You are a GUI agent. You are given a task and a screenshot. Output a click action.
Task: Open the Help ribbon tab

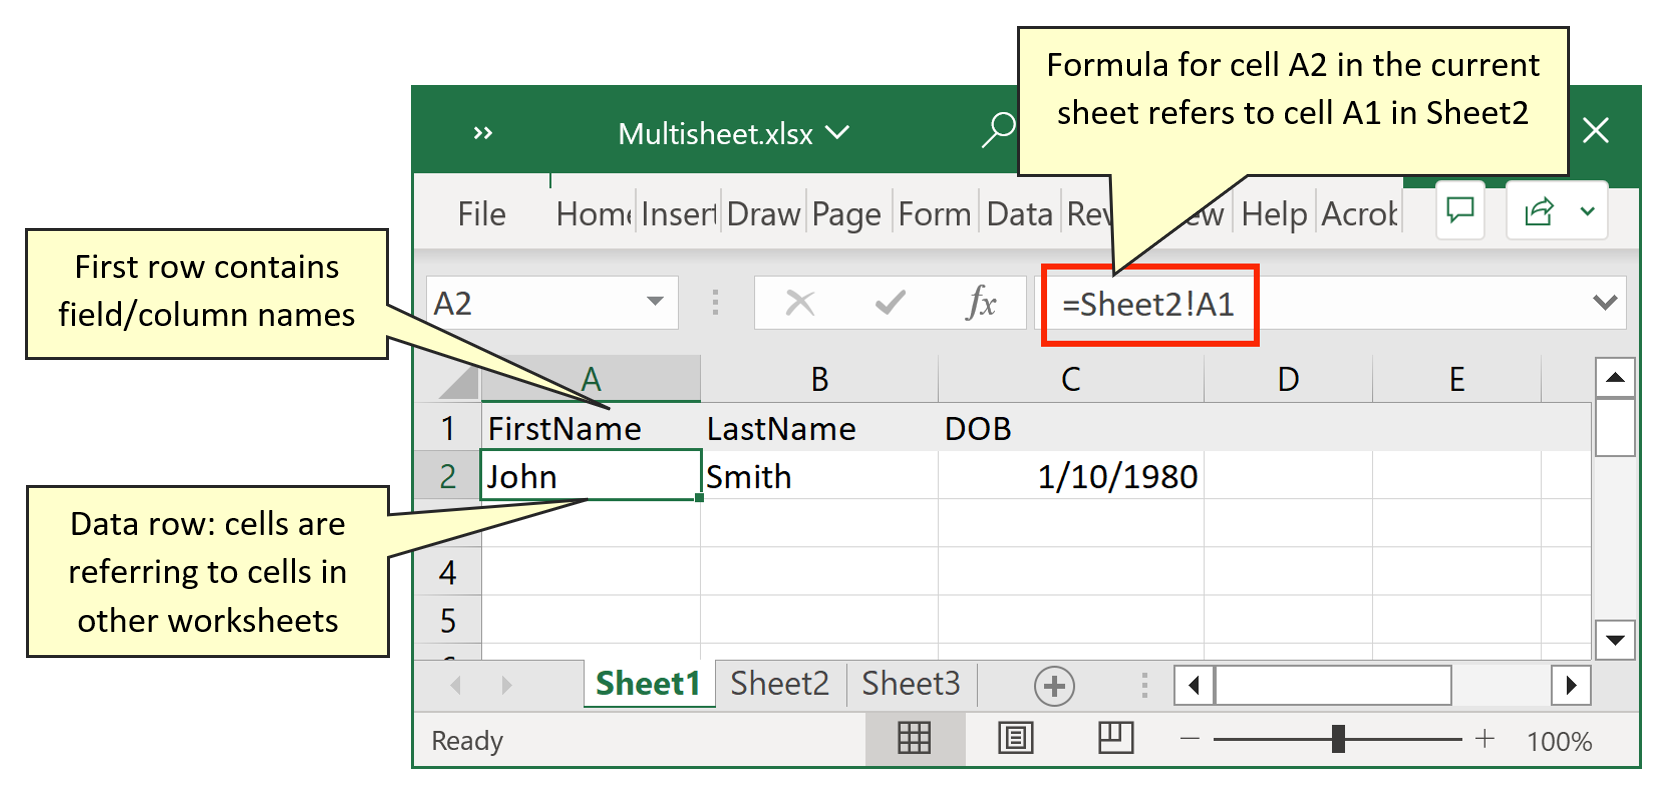pyautogui.click(x=1274, y=214)
